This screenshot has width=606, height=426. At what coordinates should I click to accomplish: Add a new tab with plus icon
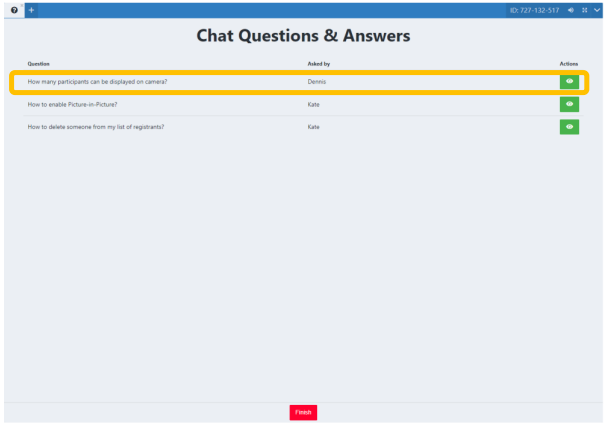(x=31, y=10)
